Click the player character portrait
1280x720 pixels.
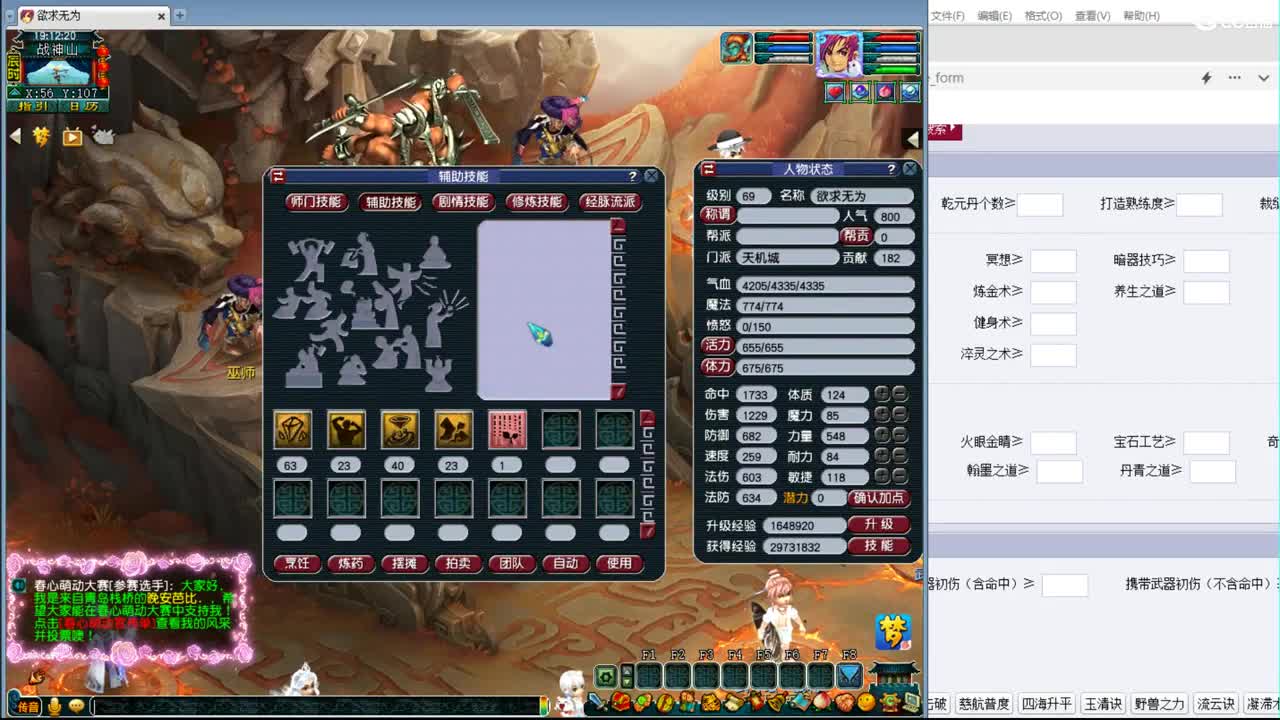coord(838,54)
